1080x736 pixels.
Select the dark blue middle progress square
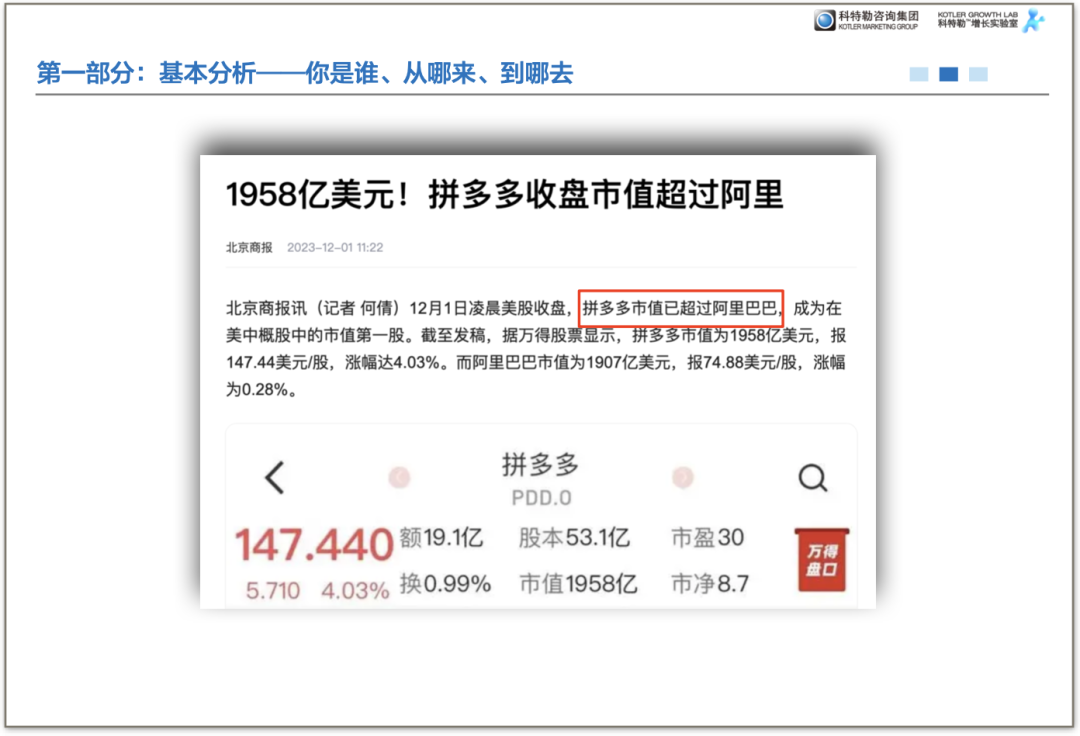949,74
